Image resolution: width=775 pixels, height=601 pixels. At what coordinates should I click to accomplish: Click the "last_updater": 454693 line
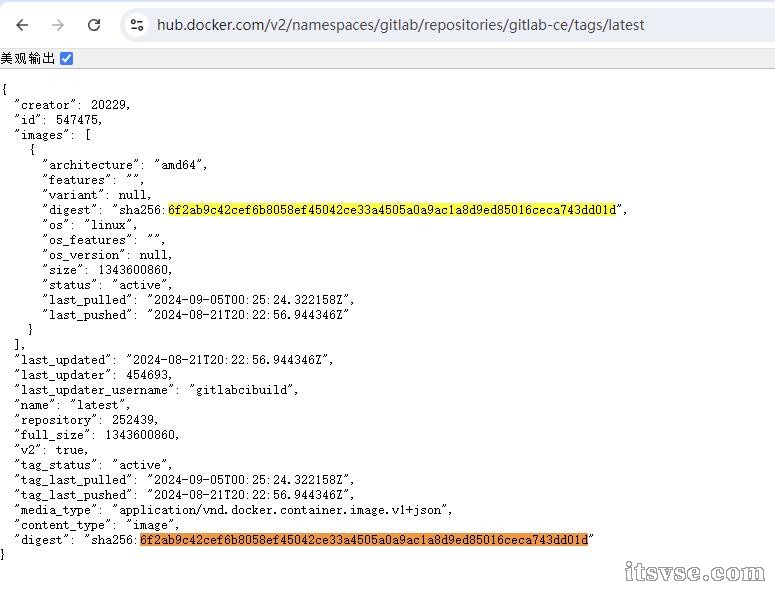(93, 375)
